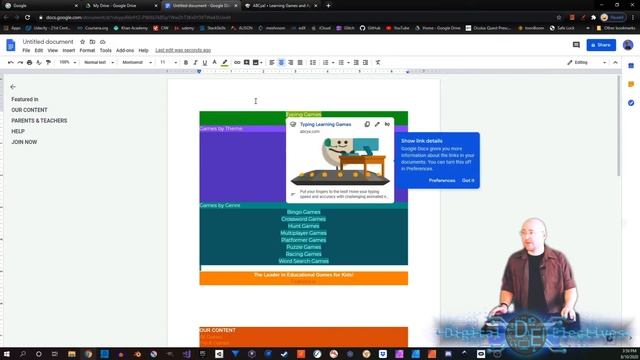
Task: Clear formatting with the toolbar icon
Action: coord(378,62)
